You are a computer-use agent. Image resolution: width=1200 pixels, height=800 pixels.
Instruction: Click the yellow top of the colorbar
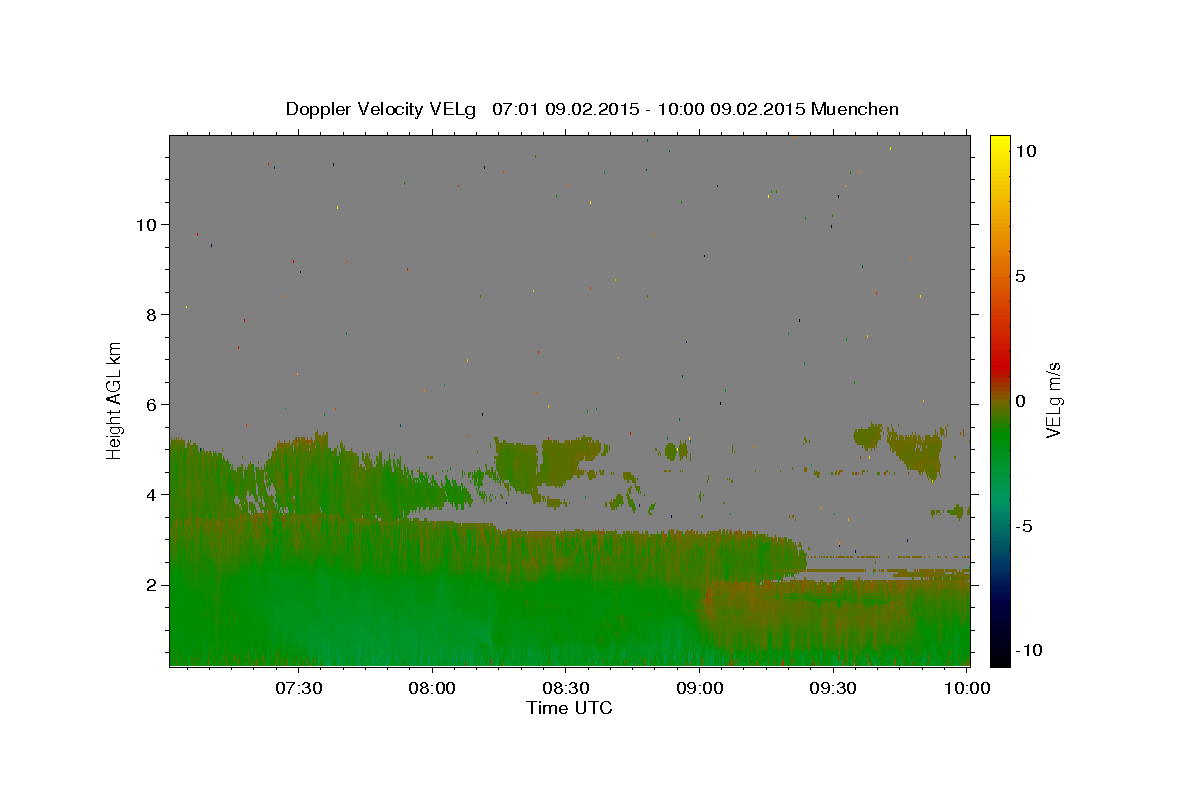[x=1000, y=145]
